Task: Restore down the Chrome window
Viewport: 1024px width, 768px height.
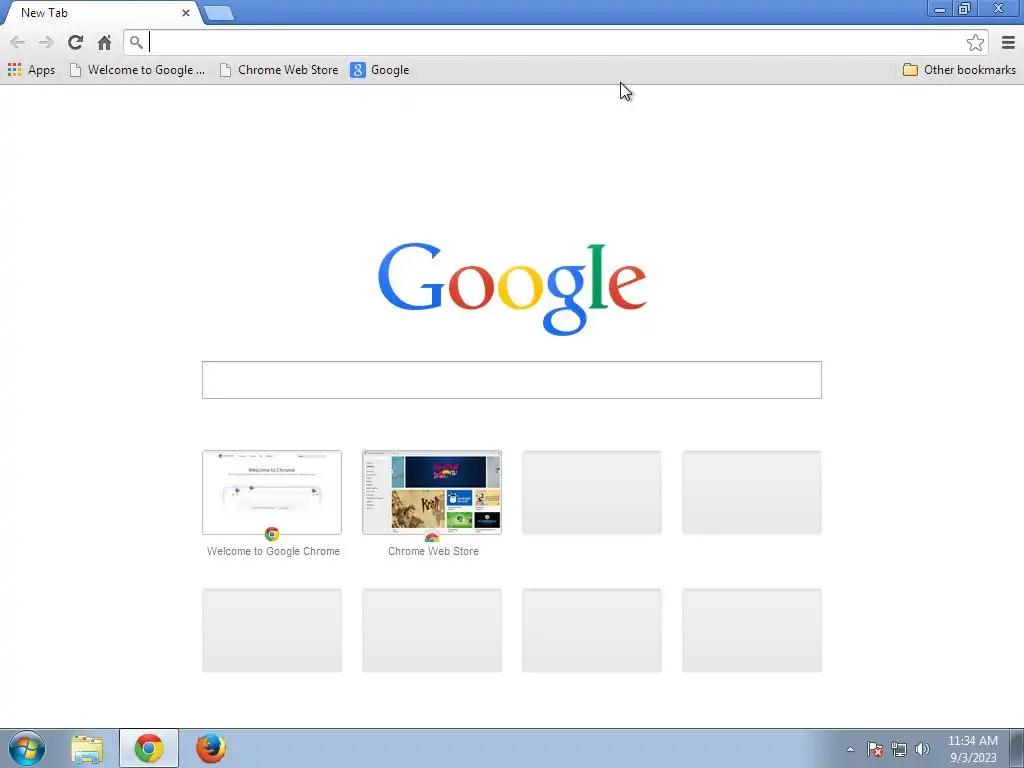Action: [964, 9]
